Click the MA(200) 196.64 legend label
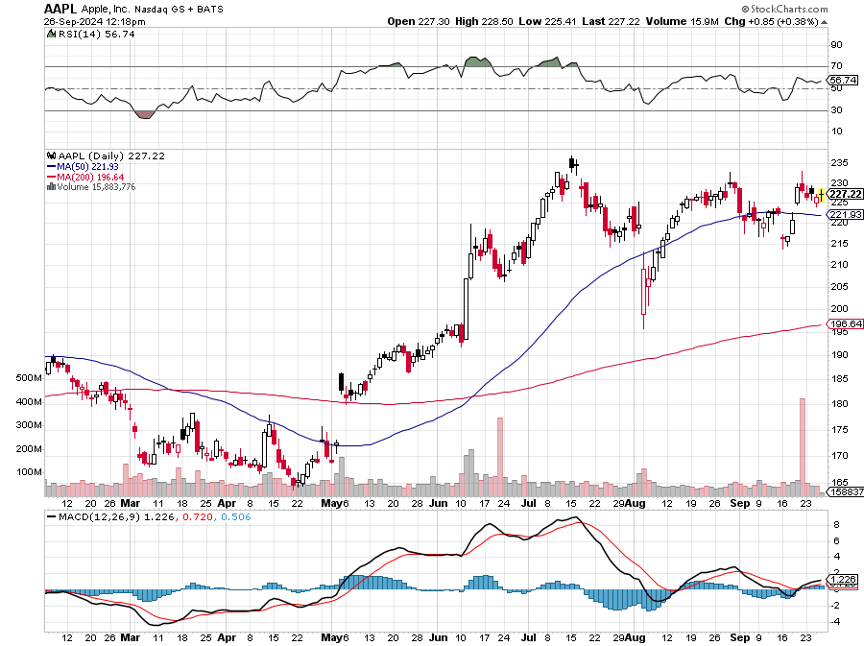The width and height of the screenshot is (864, 646). tap(90, 177)
